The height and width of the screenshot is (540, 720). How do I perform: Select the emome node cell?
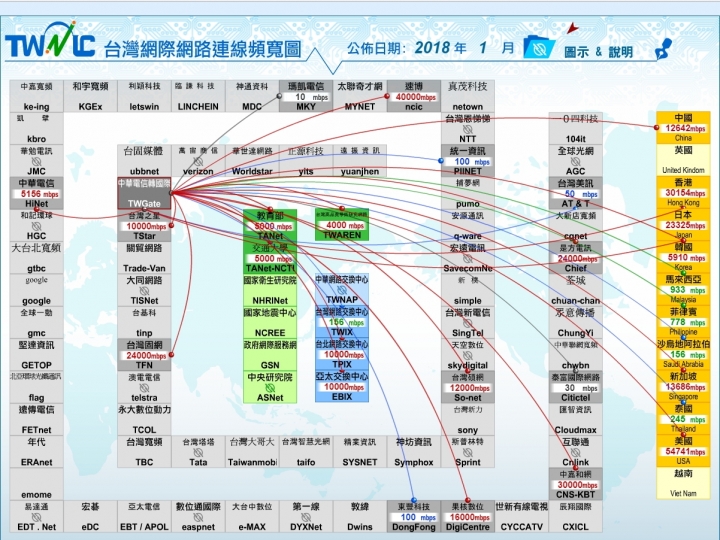click(36, 484)
